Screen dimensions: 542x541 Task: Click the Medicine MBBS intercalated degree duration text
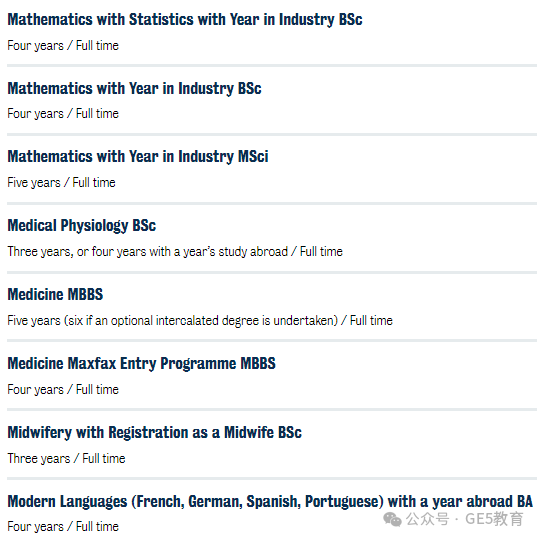point(200,321)
